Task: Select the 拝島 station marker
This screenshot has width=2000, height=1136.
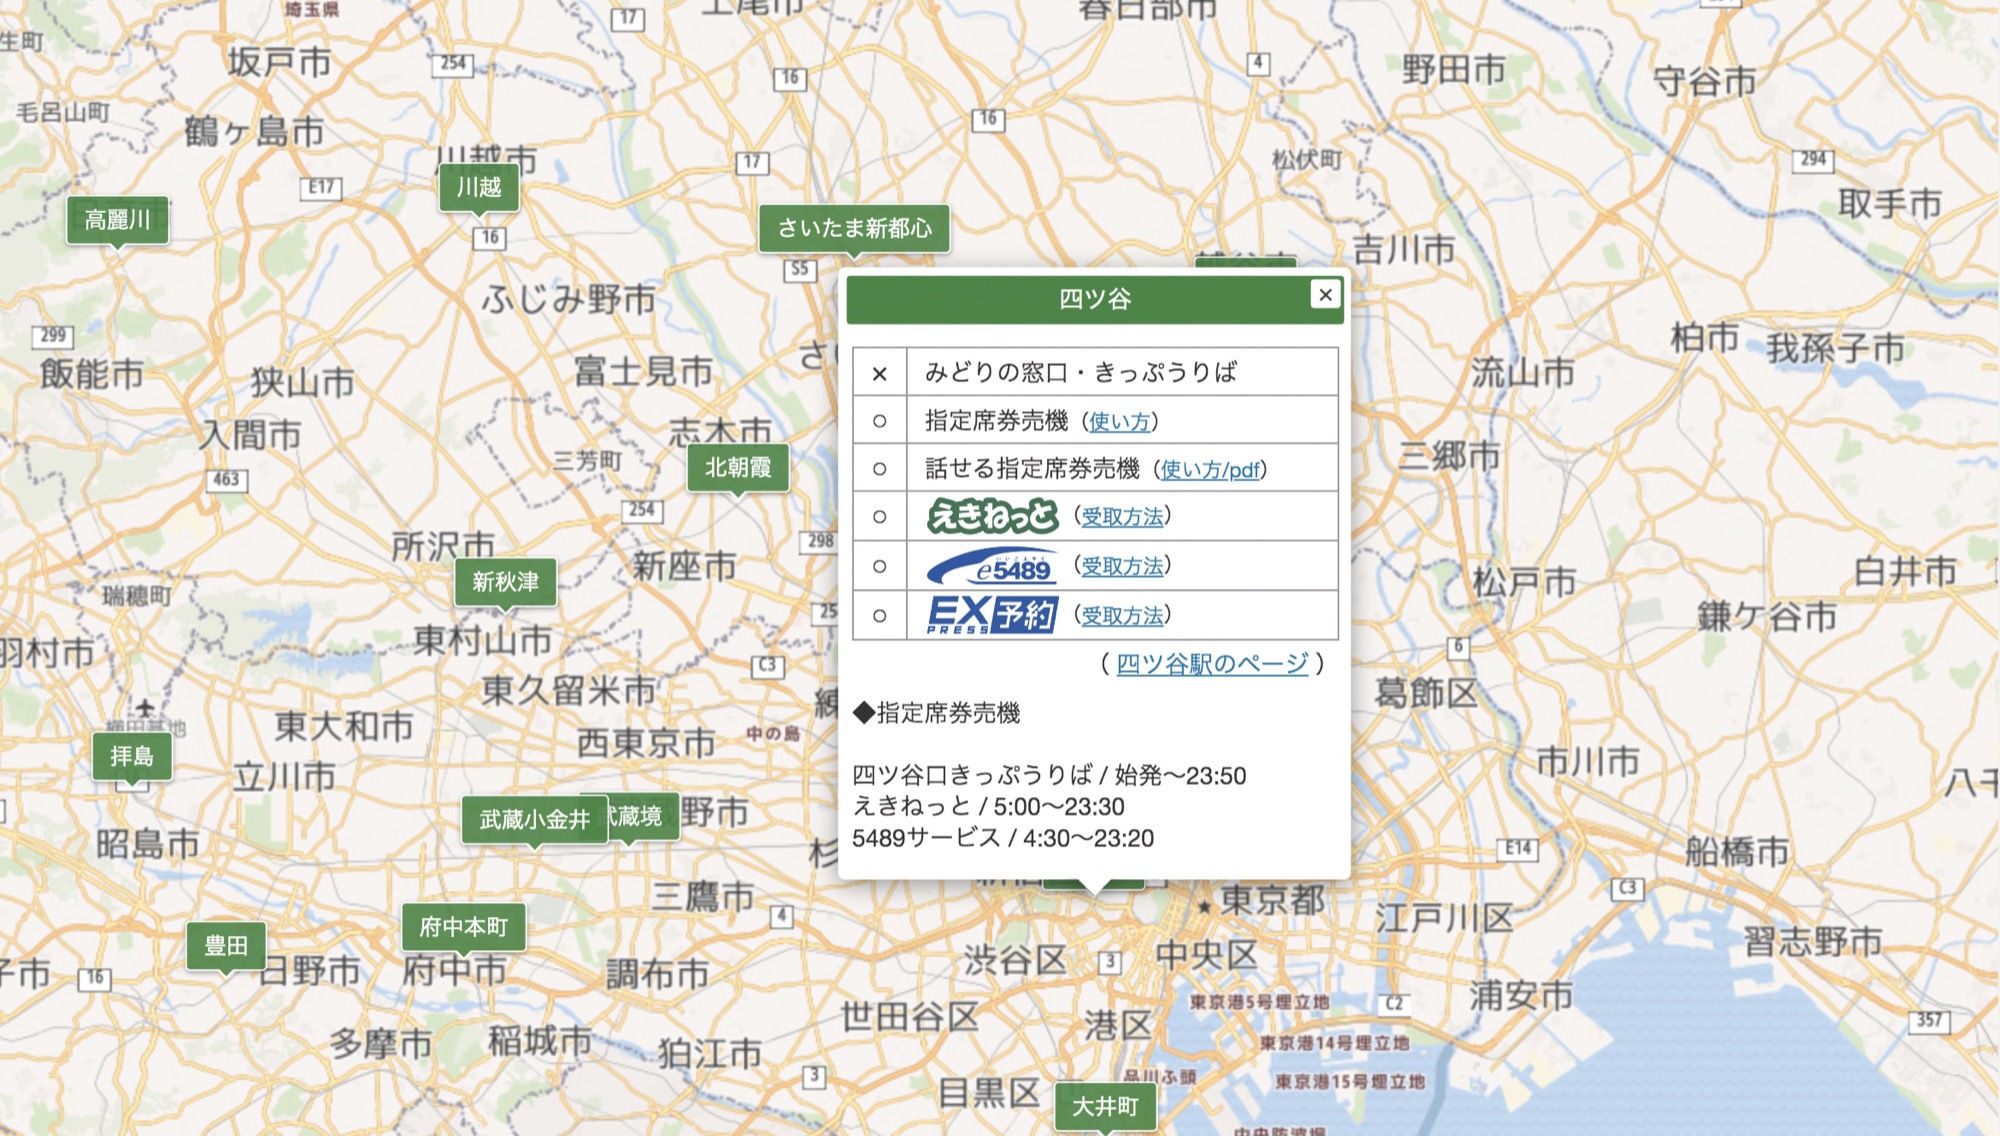Action: point(132,756)
